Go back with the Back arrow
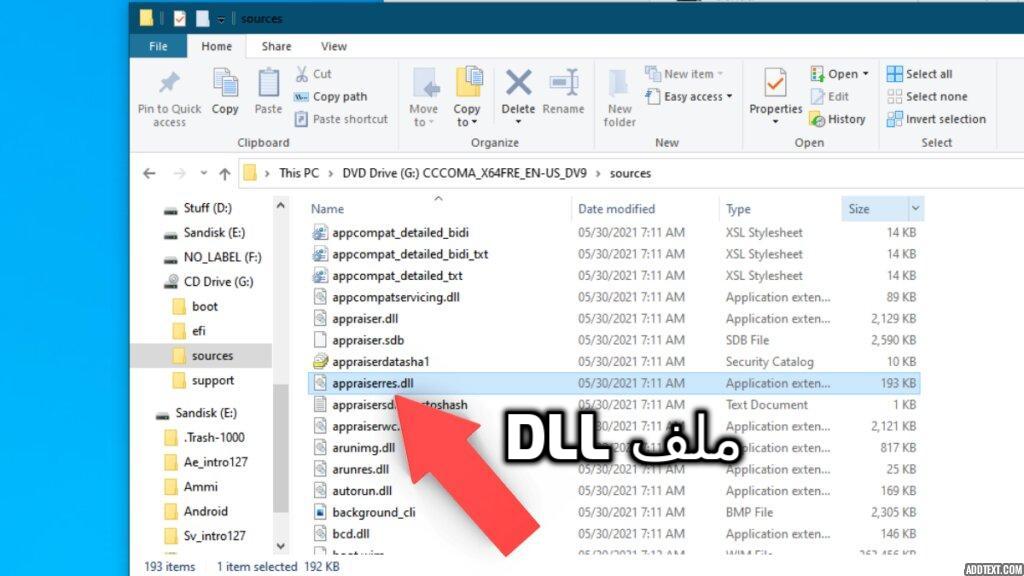The image size is (1024, 576). (149, 174)
